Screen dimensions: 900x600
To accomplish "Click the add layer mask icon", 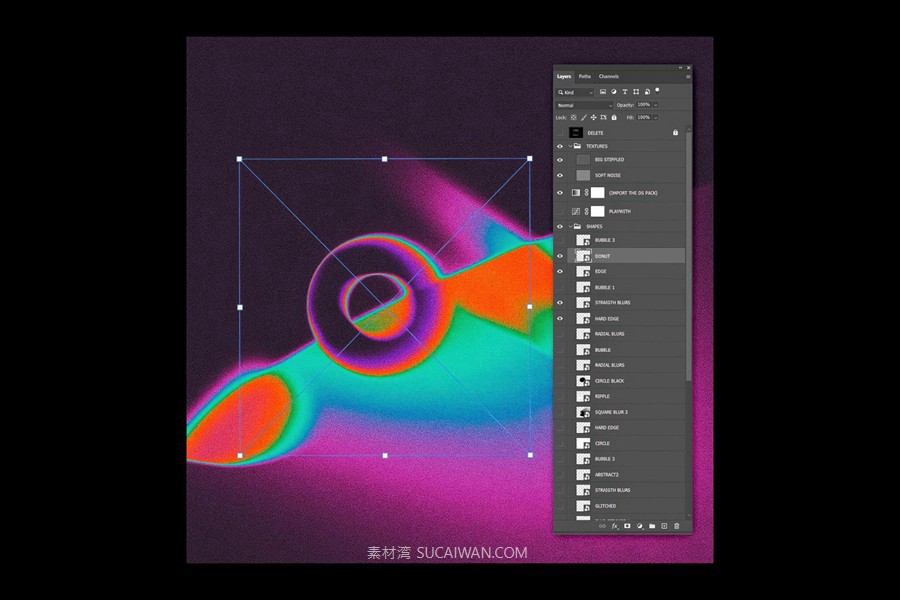I will (x=627, y=526).
